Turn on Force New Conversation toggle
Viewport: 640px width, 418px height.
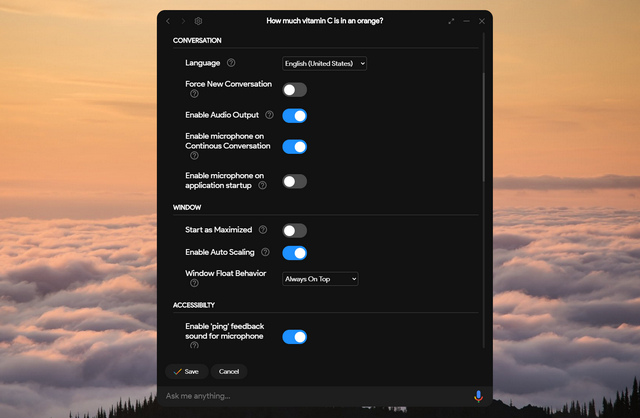point(295,90)
